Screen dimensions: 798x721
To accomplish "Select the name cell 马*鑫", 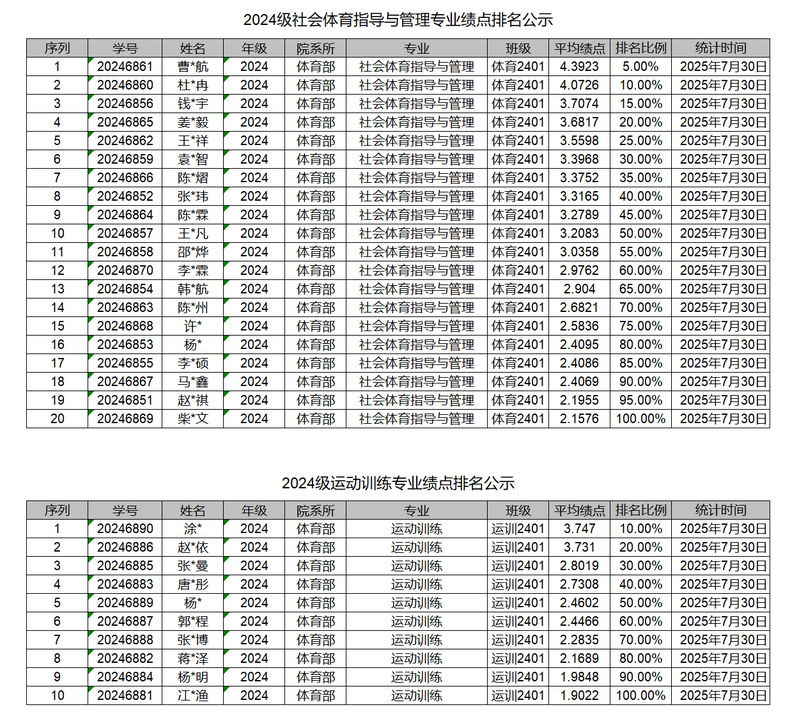I will (192, 382).
